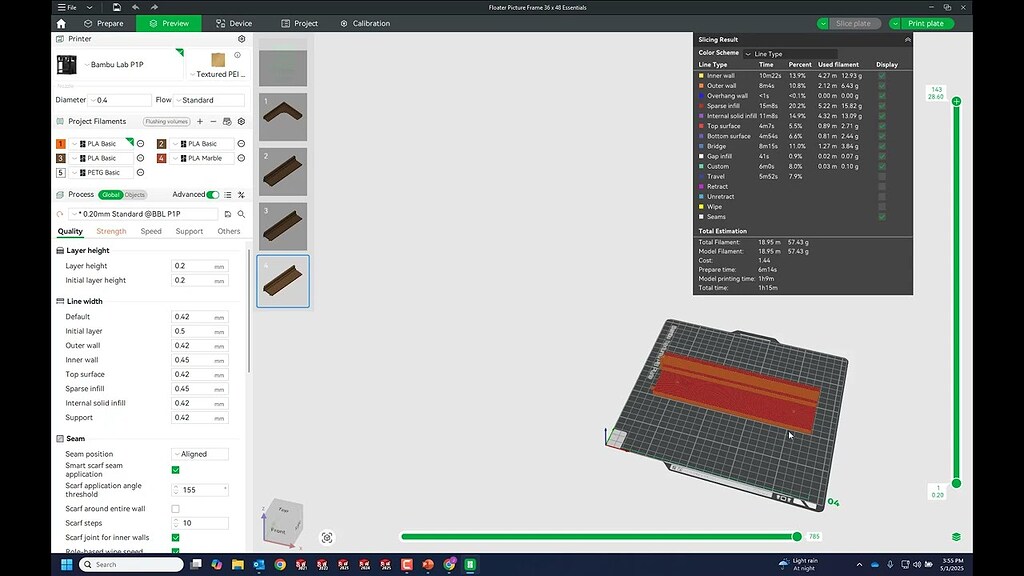
Task: Save the project with the disk icon
Action: (x=116, y=7)
